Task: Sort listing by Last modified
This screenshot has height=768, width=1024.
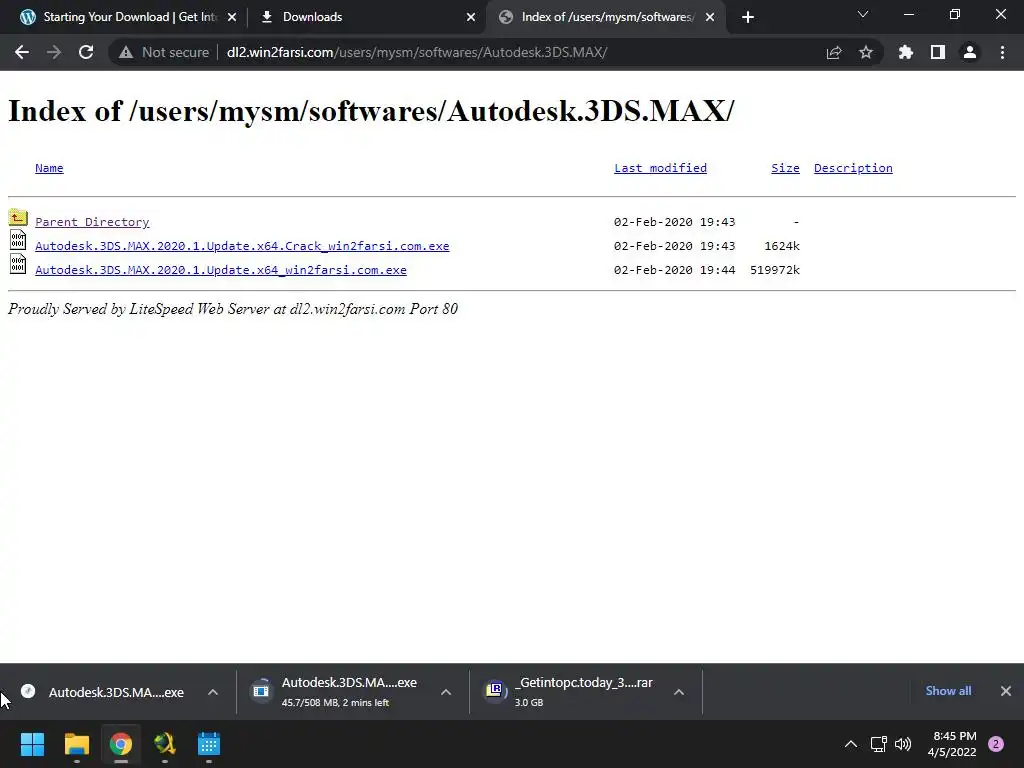Action: (x=660, y=168)
